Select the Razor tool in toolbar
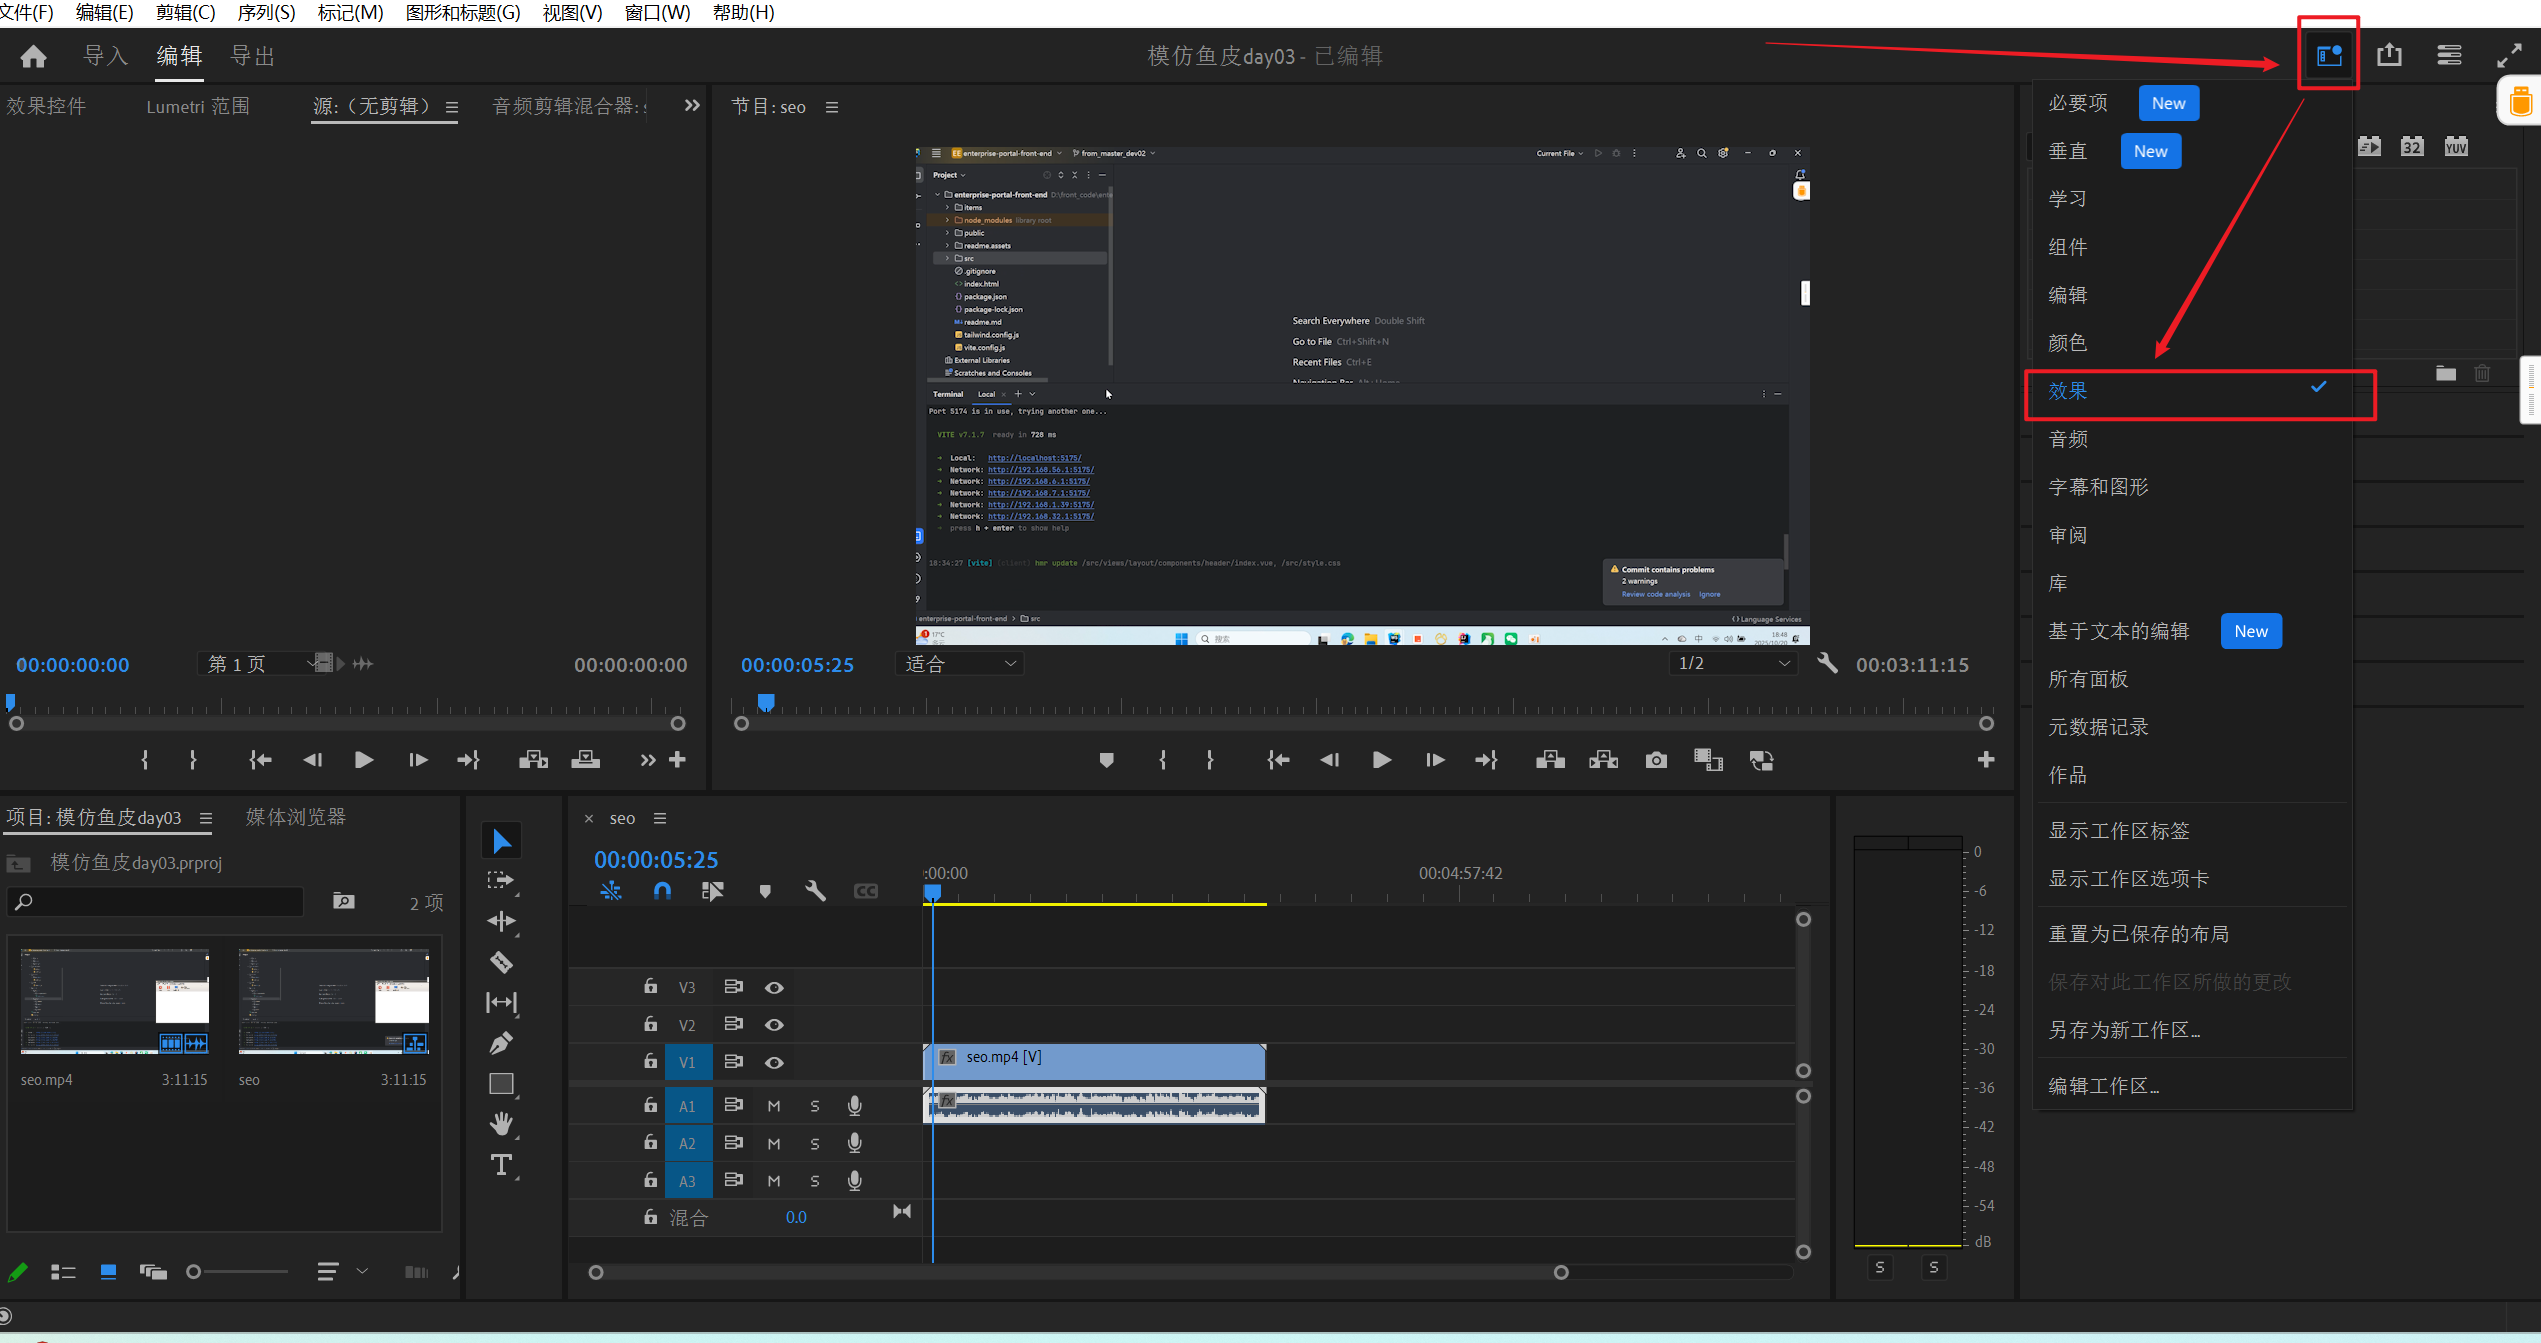 point(501,962)
